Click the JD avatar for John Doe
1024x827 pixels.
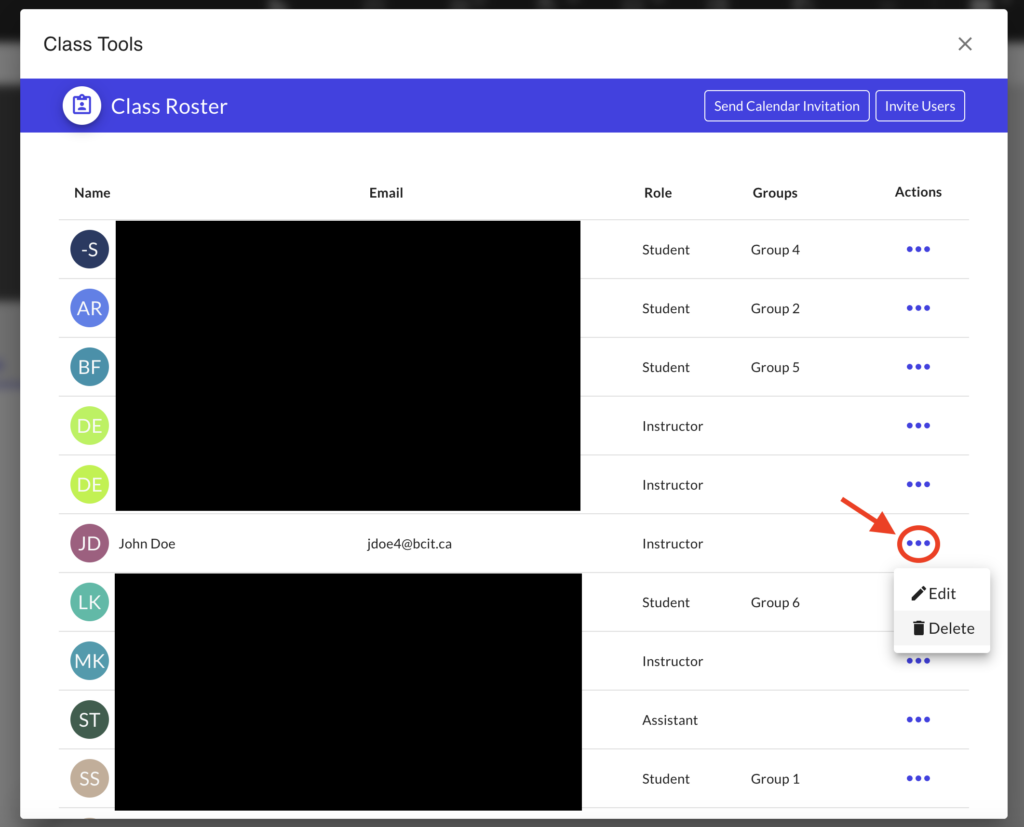89,544
